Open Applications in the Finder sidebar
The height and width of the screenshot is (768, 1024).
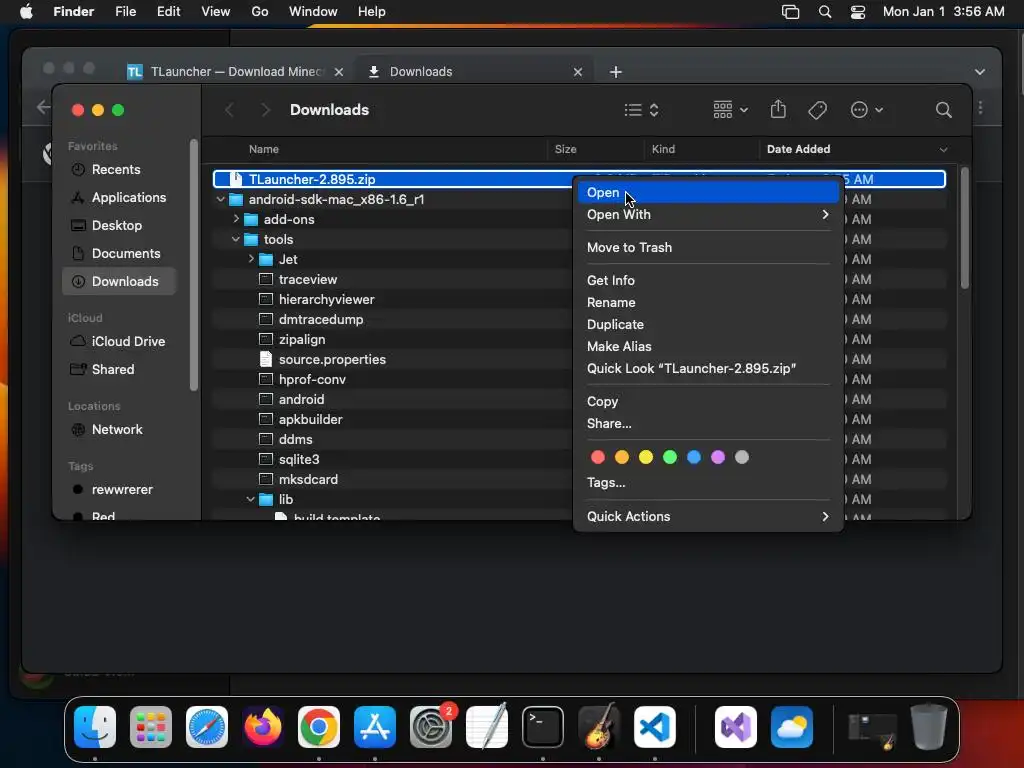[x=119, y=197]
